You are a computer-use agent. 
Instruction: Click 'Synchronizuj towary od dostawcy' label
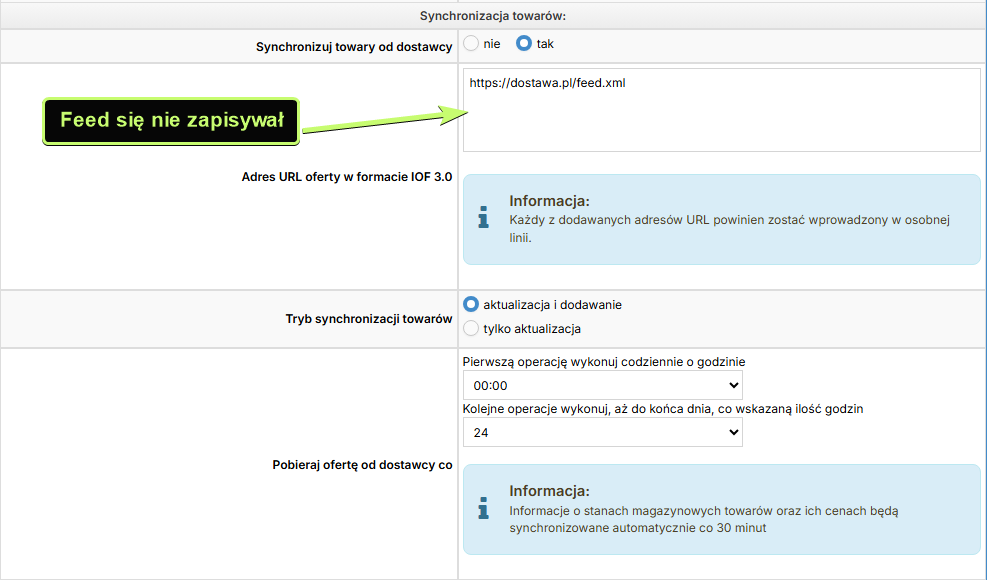(354, 47)
